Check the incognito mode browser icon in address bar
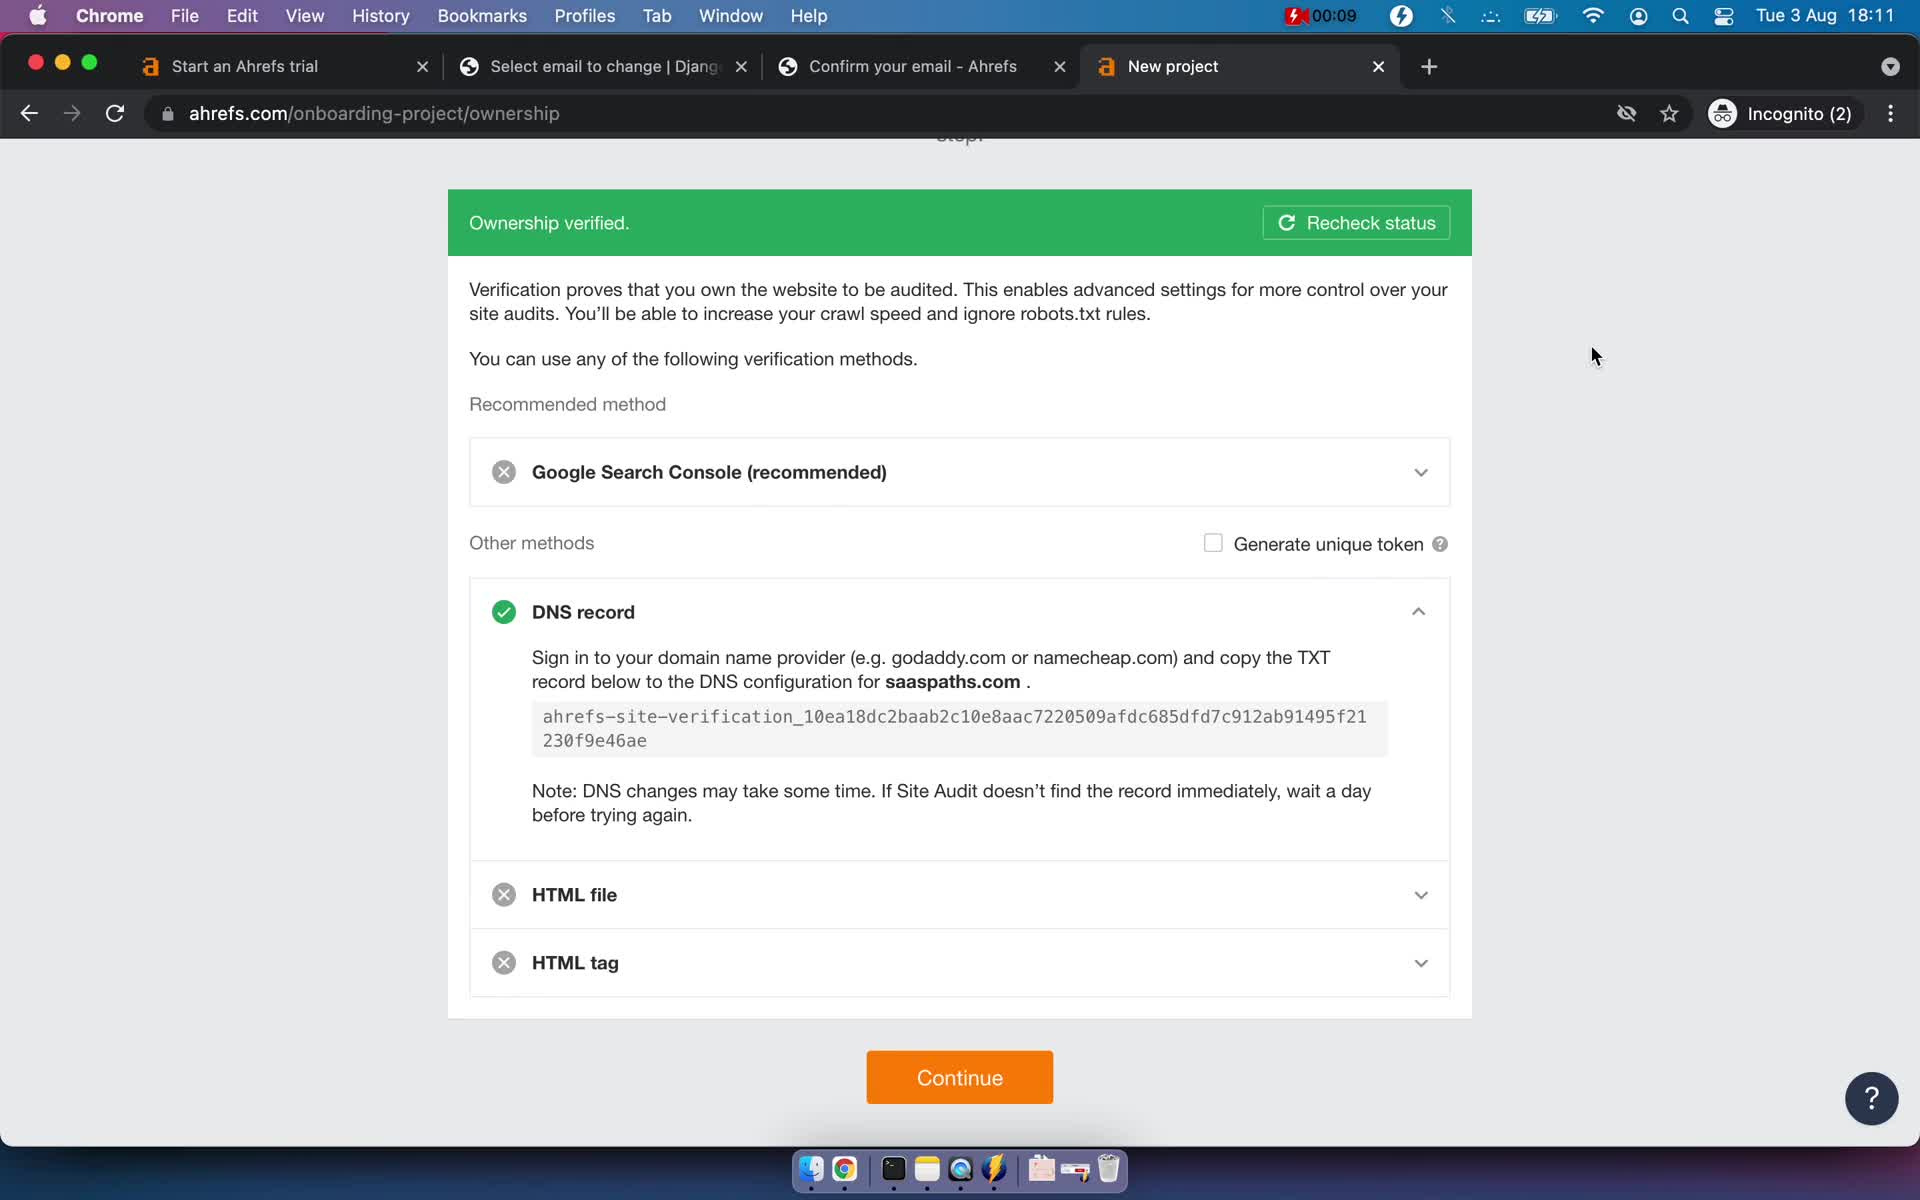1920x1200 pixels. 1722,113
